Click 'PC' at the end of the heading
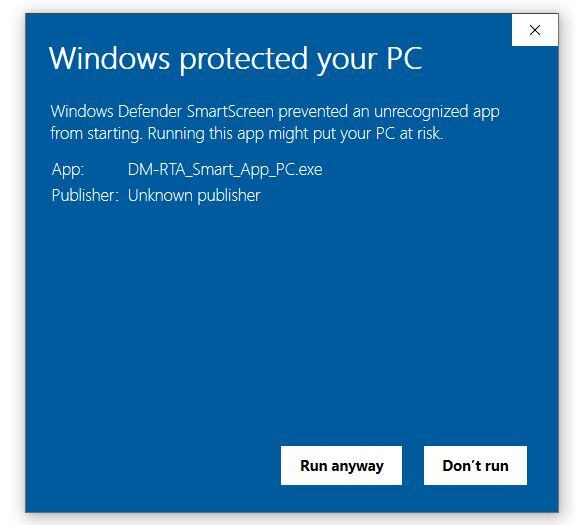Viewport: 575px width, 525px height. [x=404, y=58]
